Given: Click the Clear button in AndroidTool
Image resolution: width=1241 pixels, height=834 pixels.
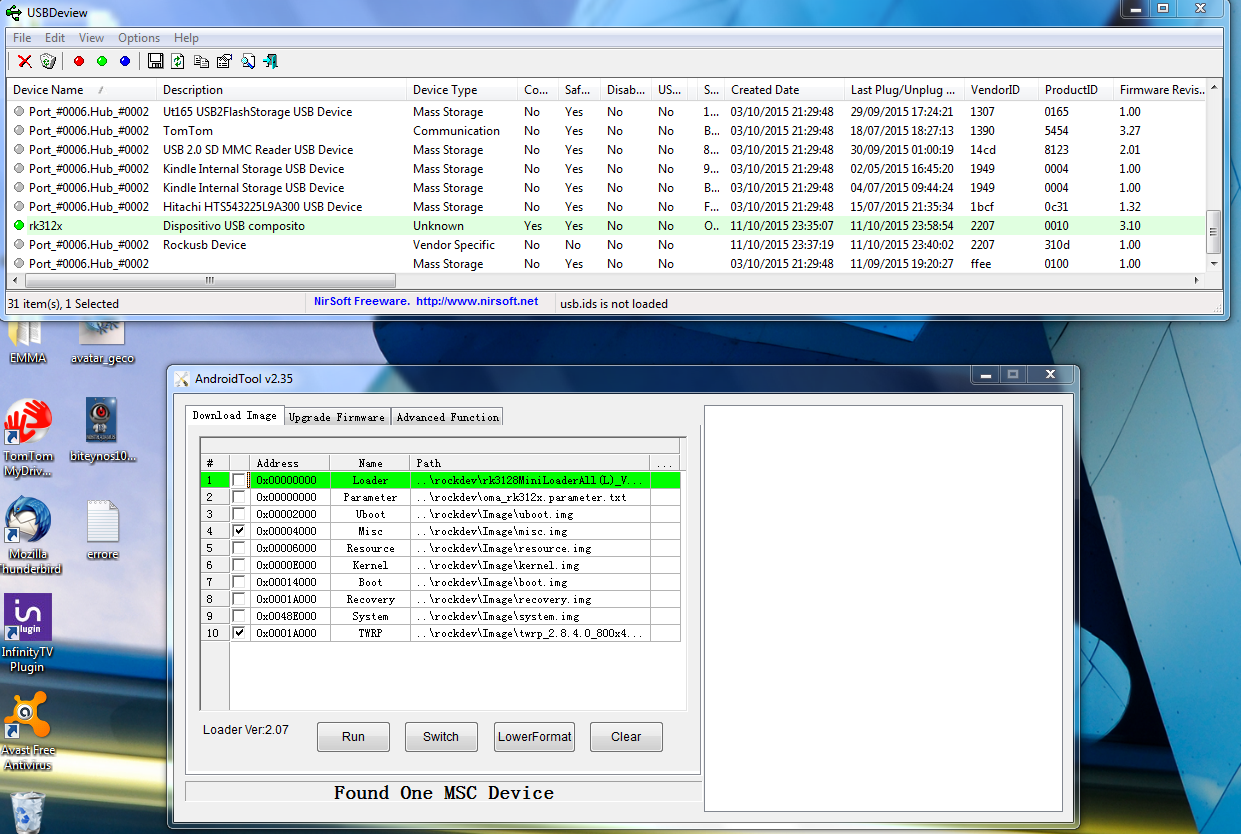Looking at the screenshot, I should (x=626, y=737).
